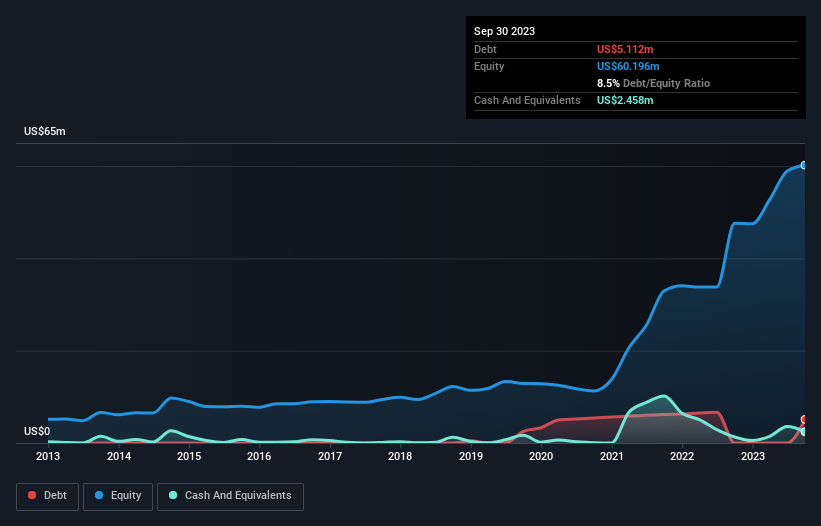
Task: Select the 2022 x-axis label
Action: 682,456
